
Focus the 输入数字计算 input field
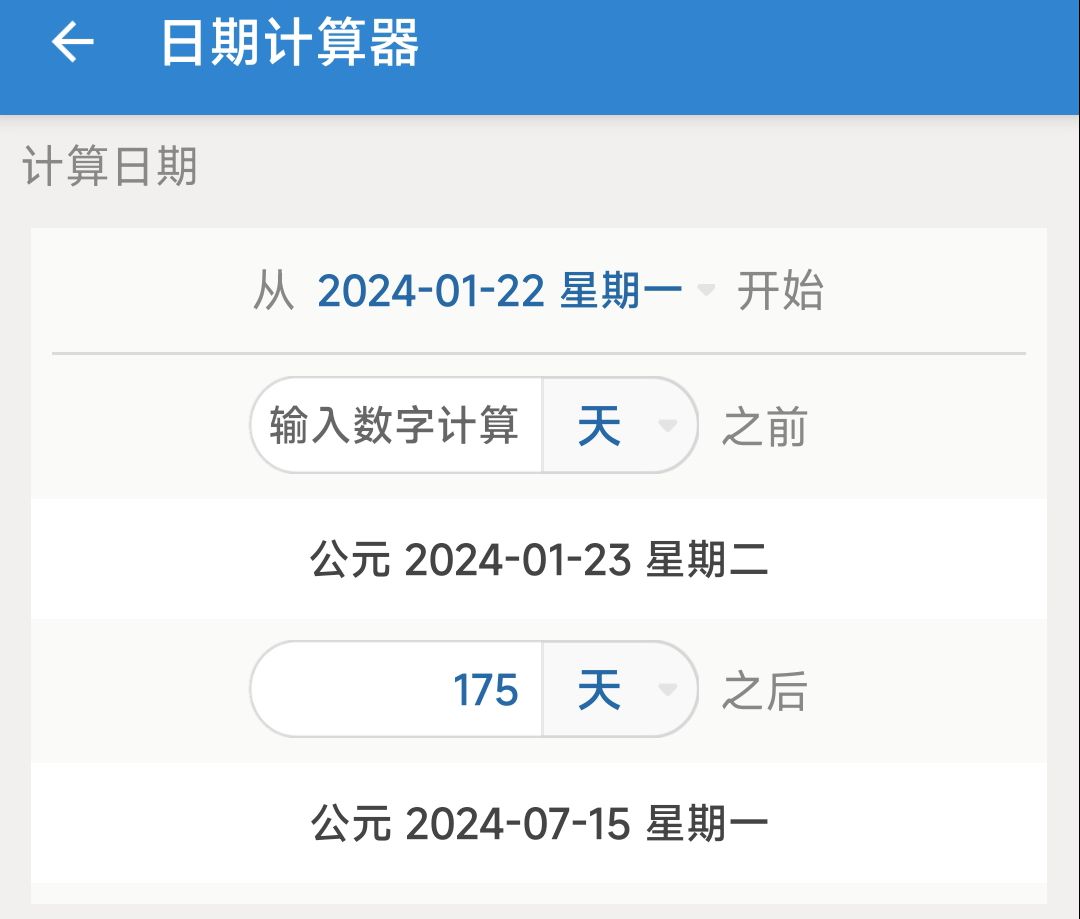(395, 427)
